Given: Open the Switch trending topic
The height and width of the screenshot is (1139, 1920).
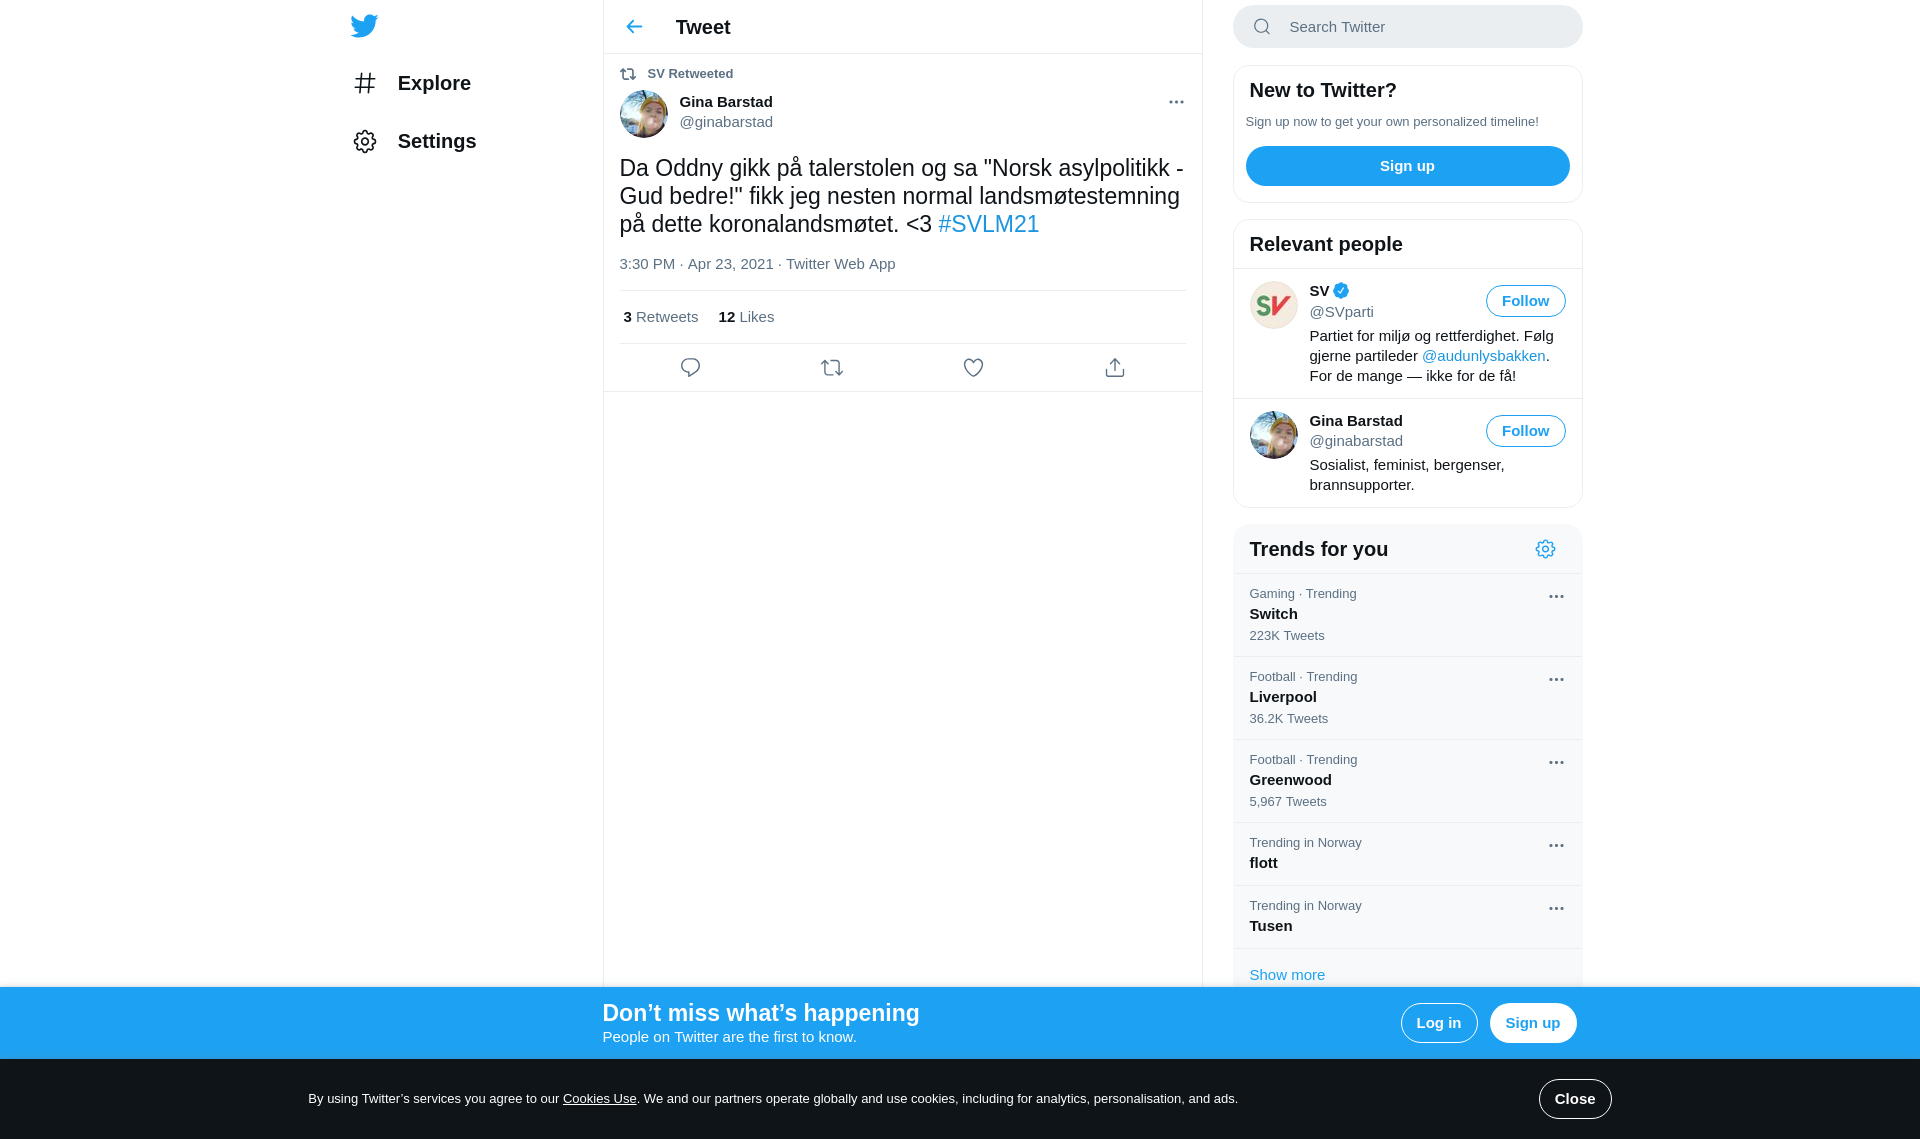Looking at the screenshot, I should pos(1407,615).
